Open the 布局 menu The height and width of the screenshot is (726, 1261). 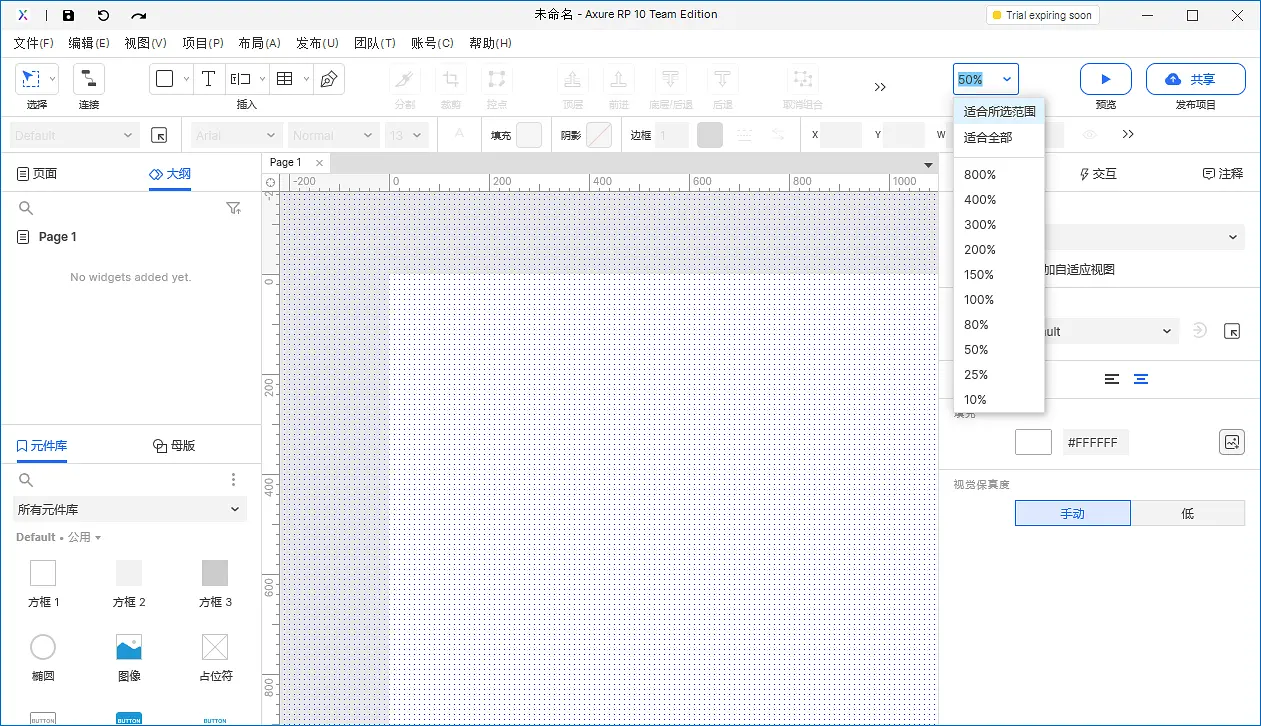click(x=260, y=43)
